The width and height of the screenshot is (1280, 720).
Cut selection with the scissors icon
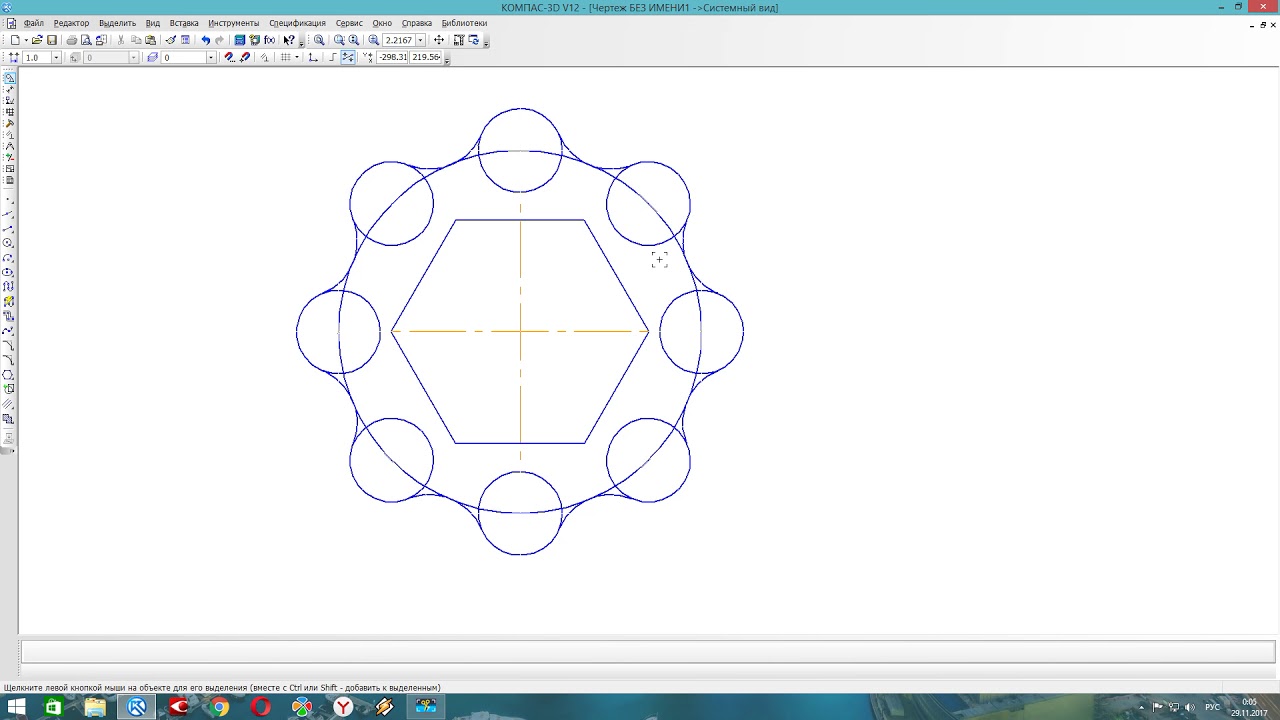tap(121, 40)
